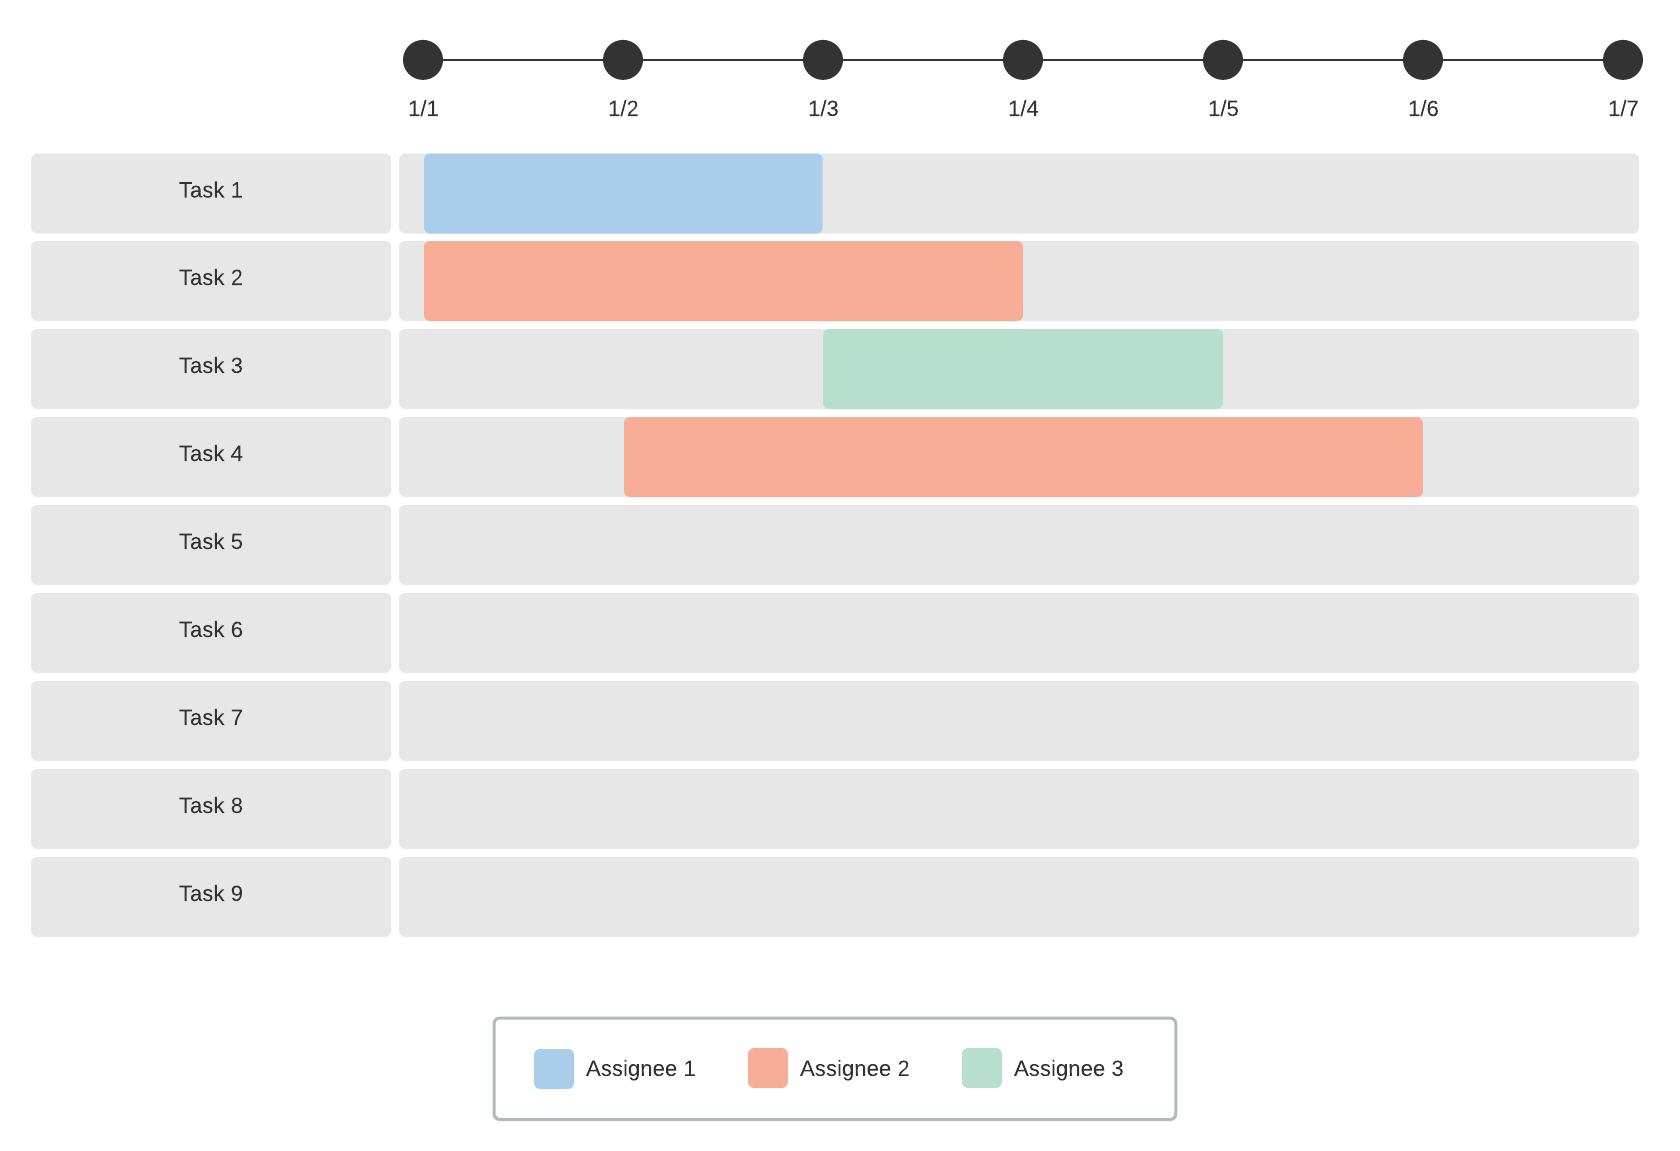
Task: Select the 1/4 timeline dot
Action: 1023,60
